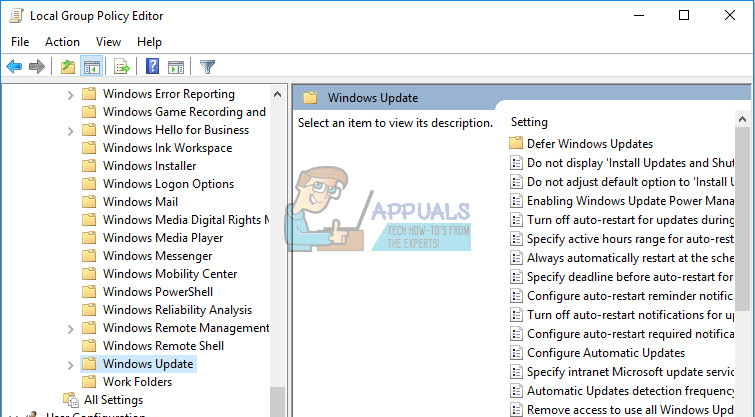Click policy icon beside Remove access to use all Windows Update
This screenshot has width=755, height=417.
point(516,410)
